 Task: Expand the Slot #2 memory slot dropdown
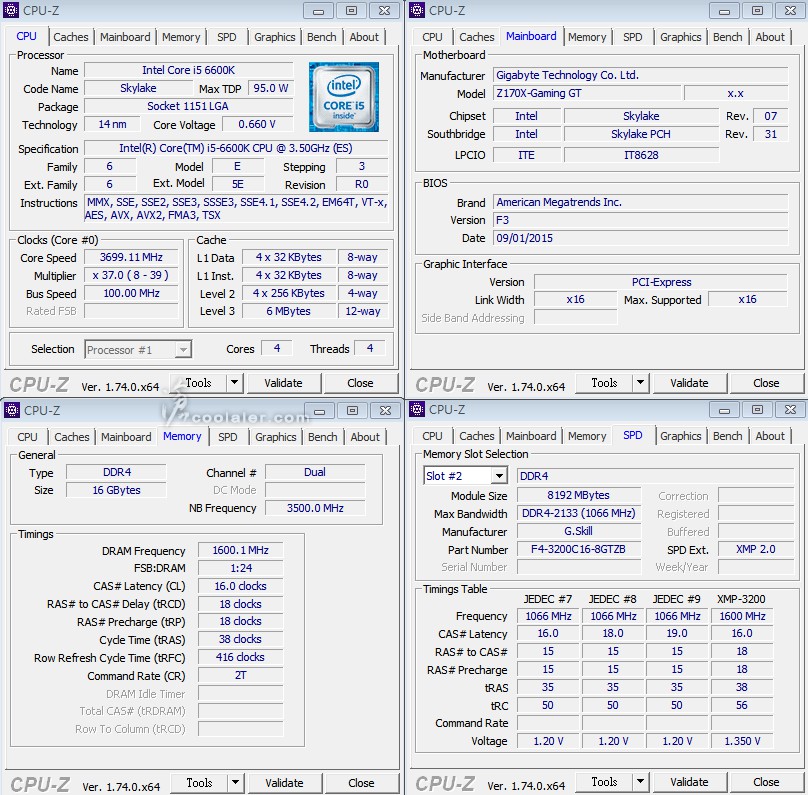point(499,476)
